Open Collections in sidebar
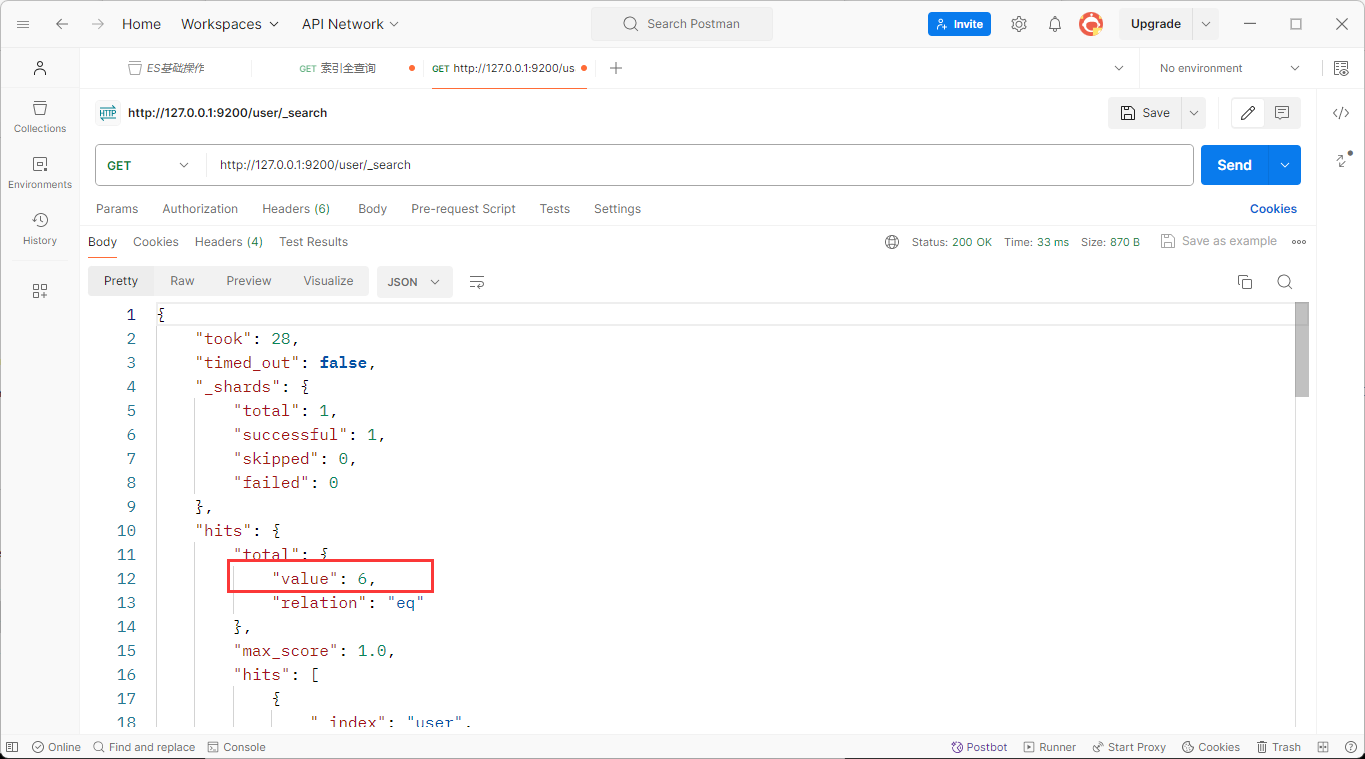 pos(40,116)
